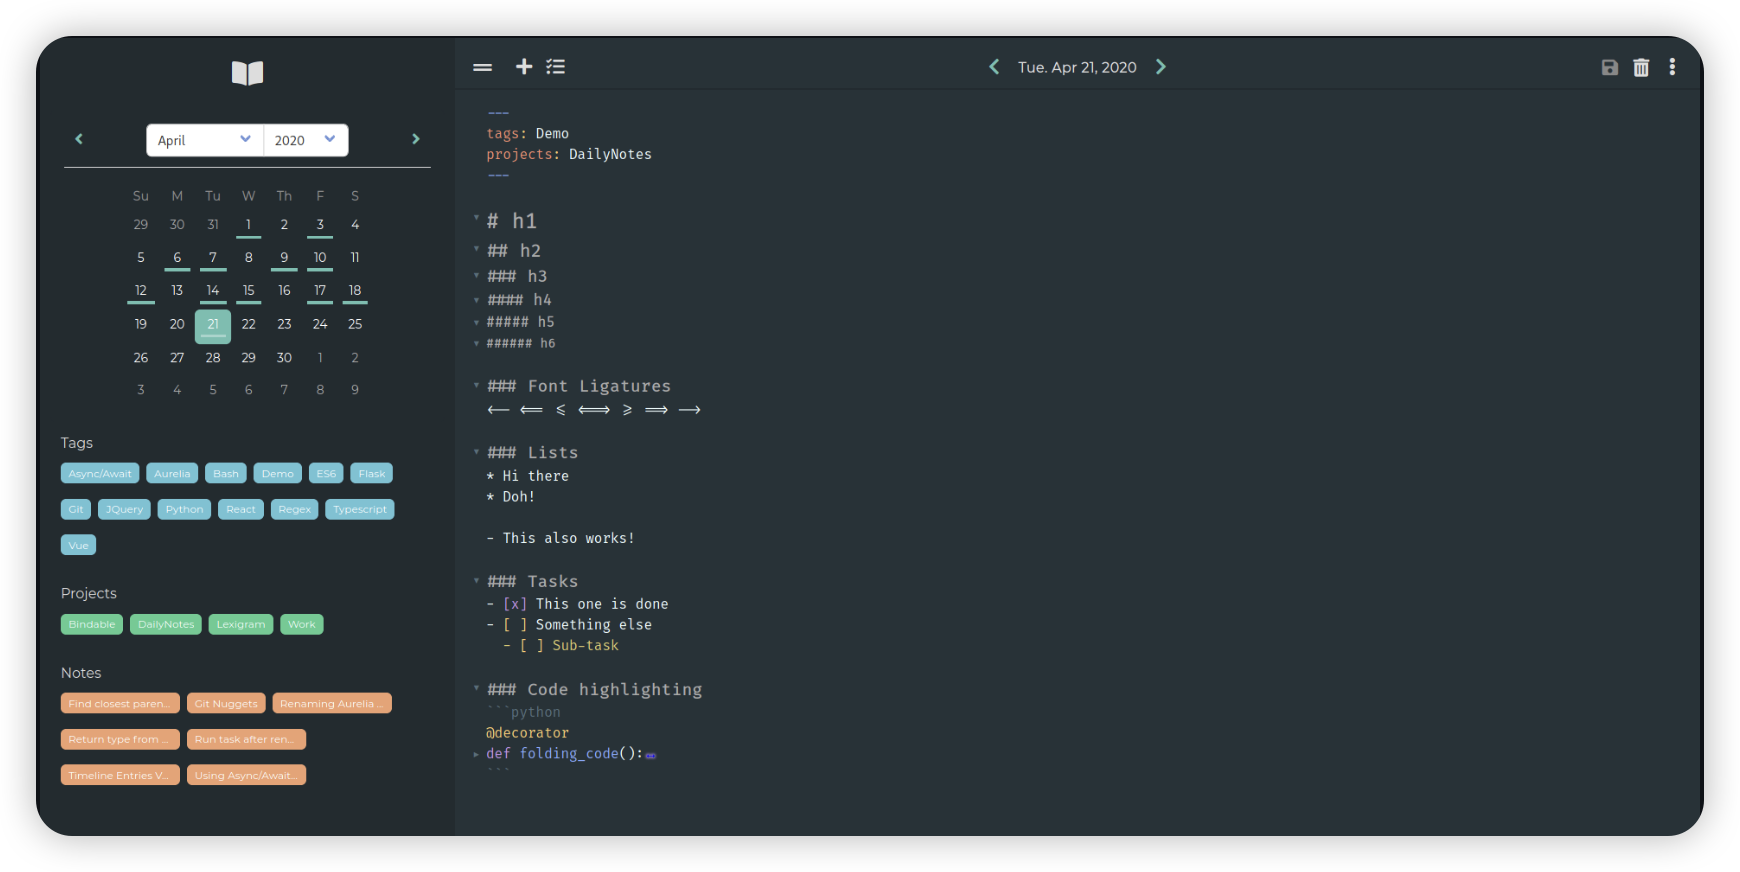Add a new note with plus icon
Viewport: 1740px width, 872px height.
point(523,66)
